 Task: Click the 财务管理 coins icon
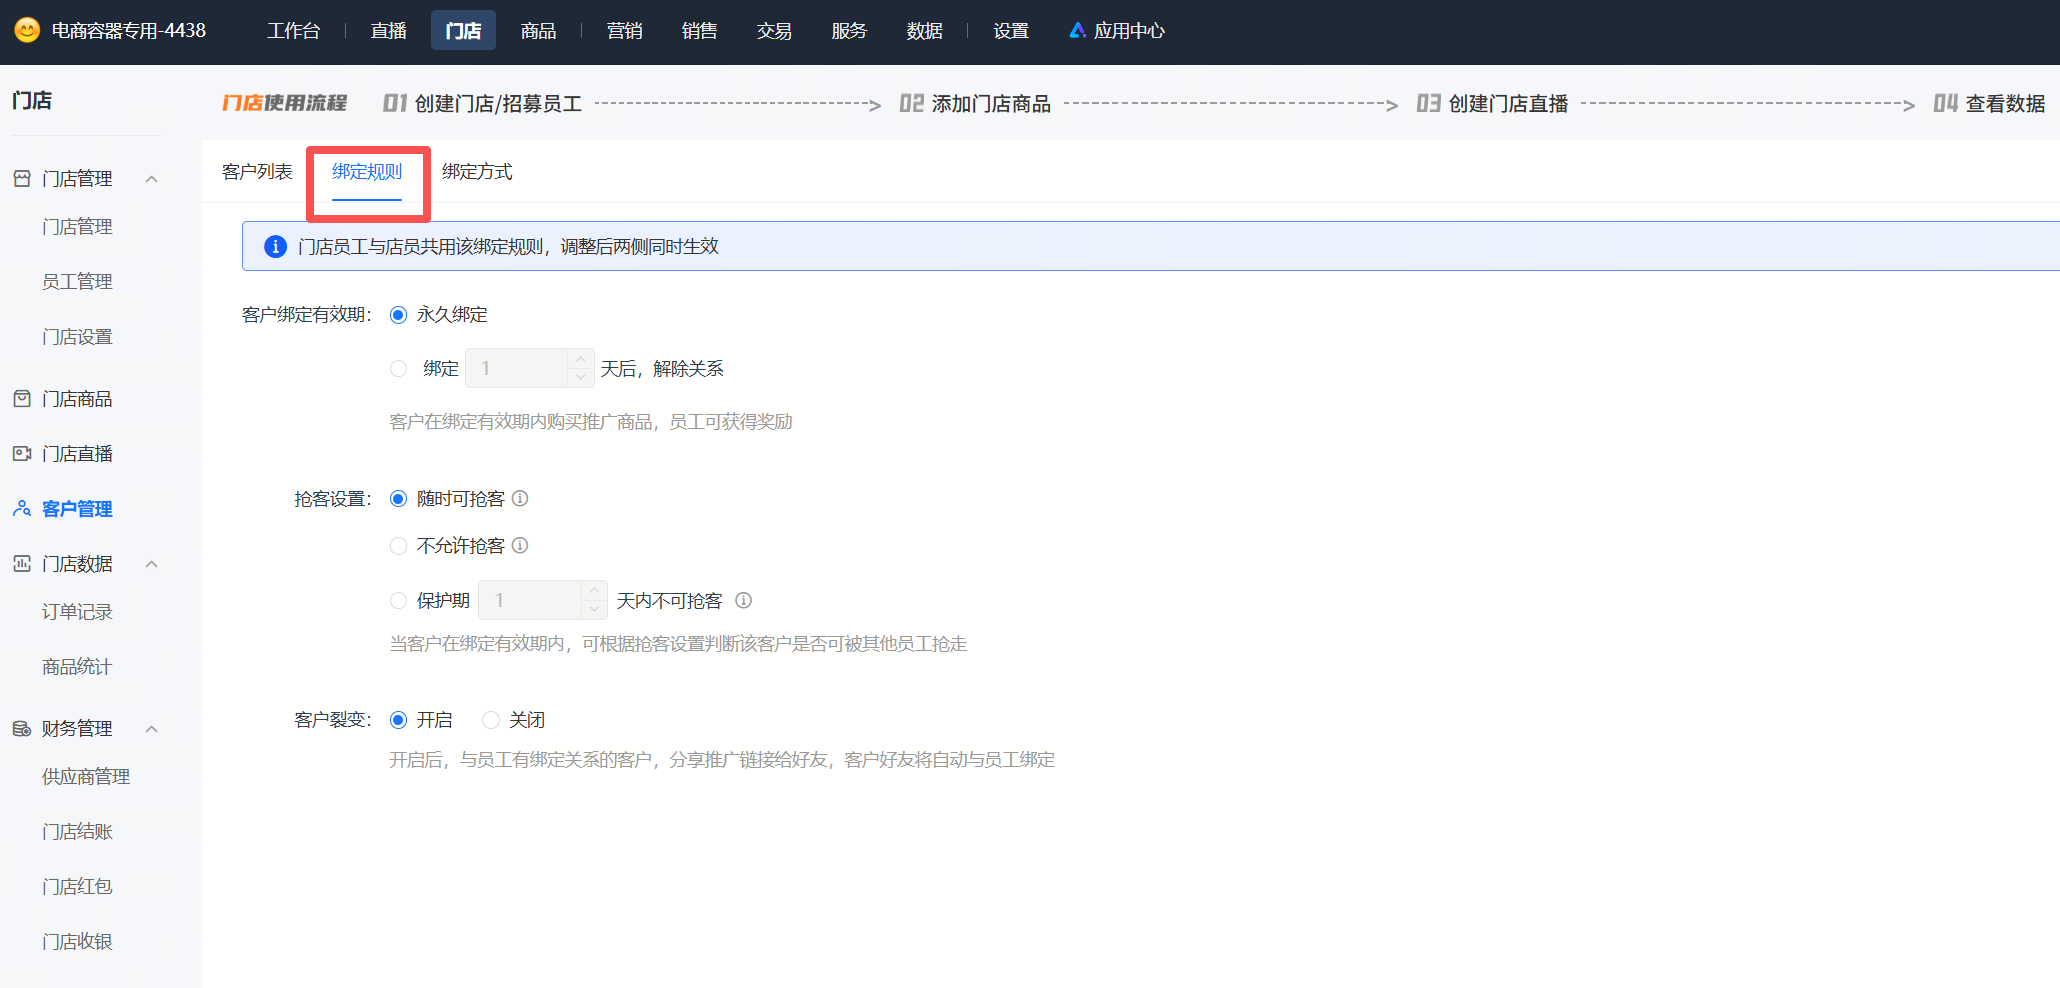point(22,729)
